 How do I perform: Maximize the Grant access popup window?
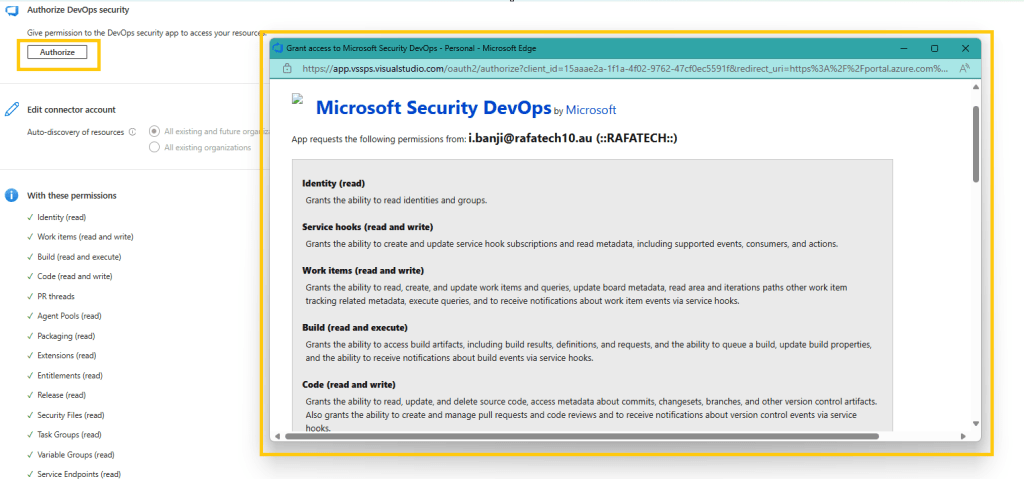tap(934, 48)
